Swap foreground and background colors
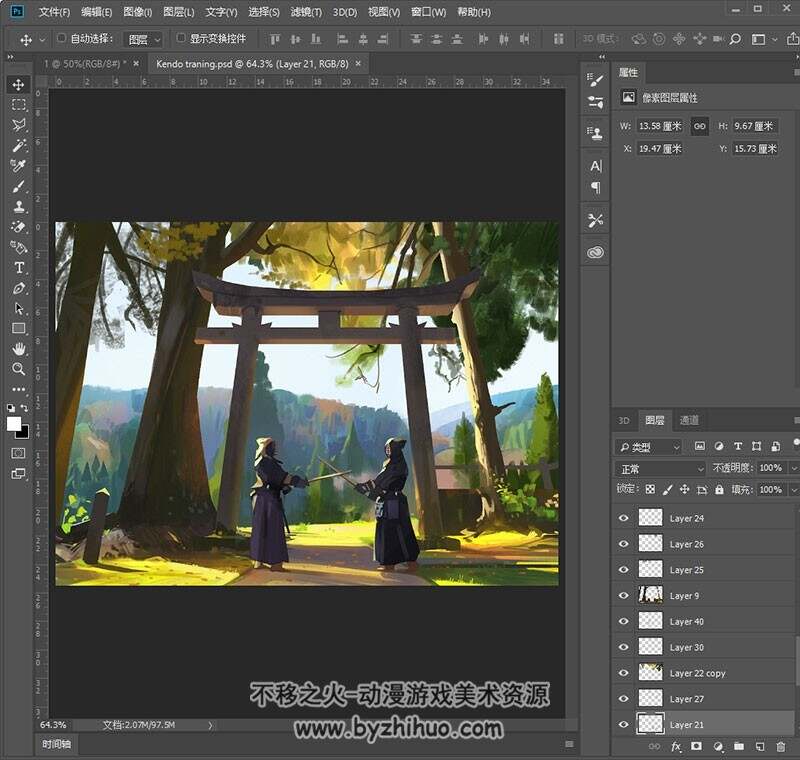This screenshot has width=800, height=760. [x=24, y=408]
